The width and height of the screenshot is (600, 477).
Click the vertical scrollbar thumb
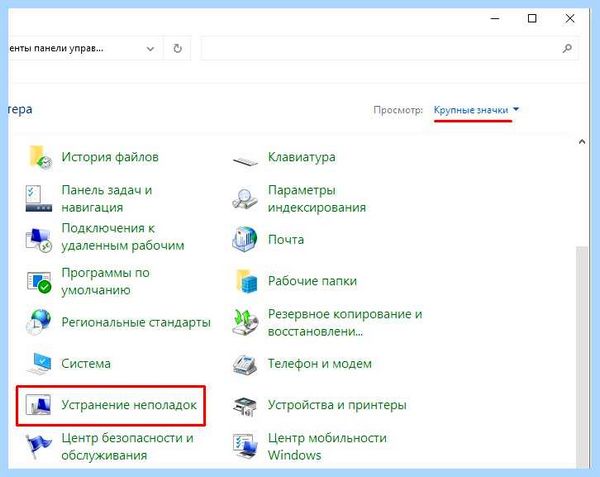point(582,356)
